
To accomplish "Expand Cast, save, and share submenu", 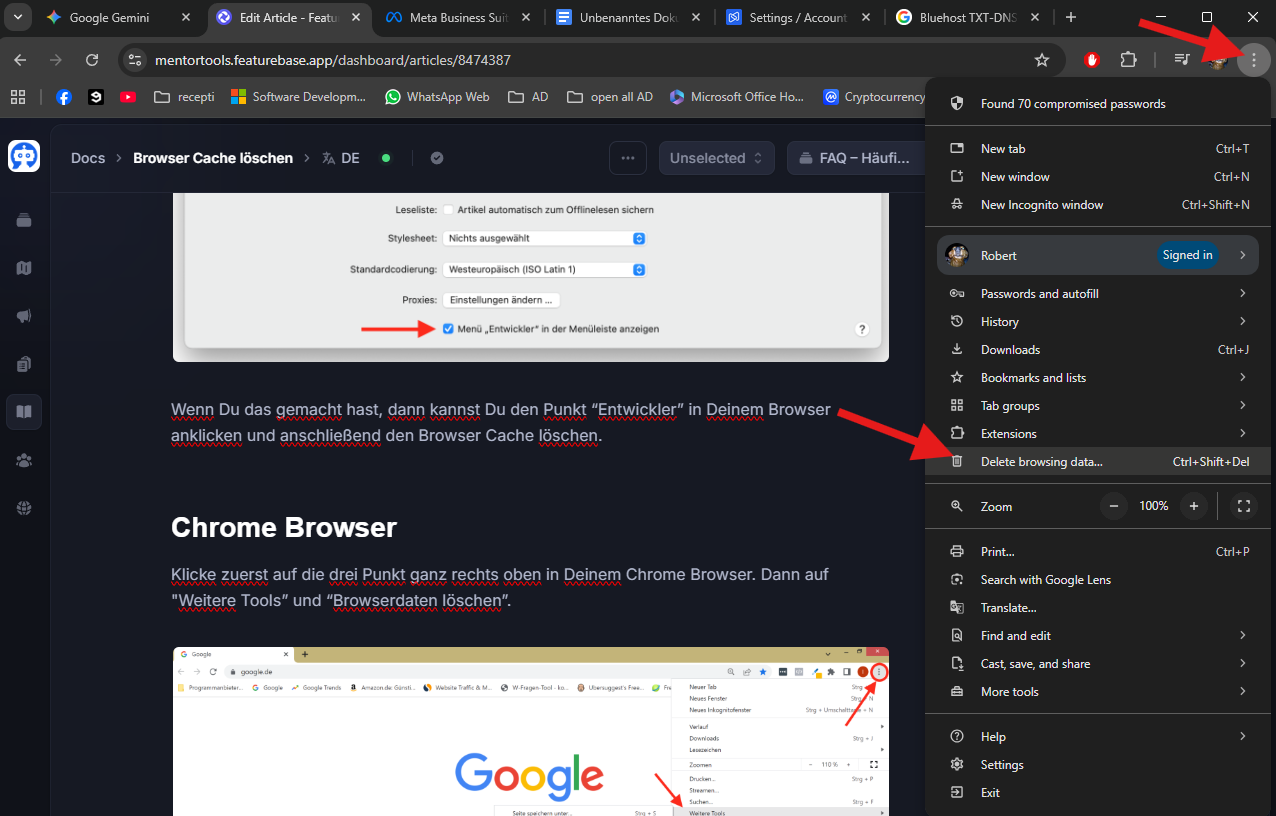I will coord(1098,663).
